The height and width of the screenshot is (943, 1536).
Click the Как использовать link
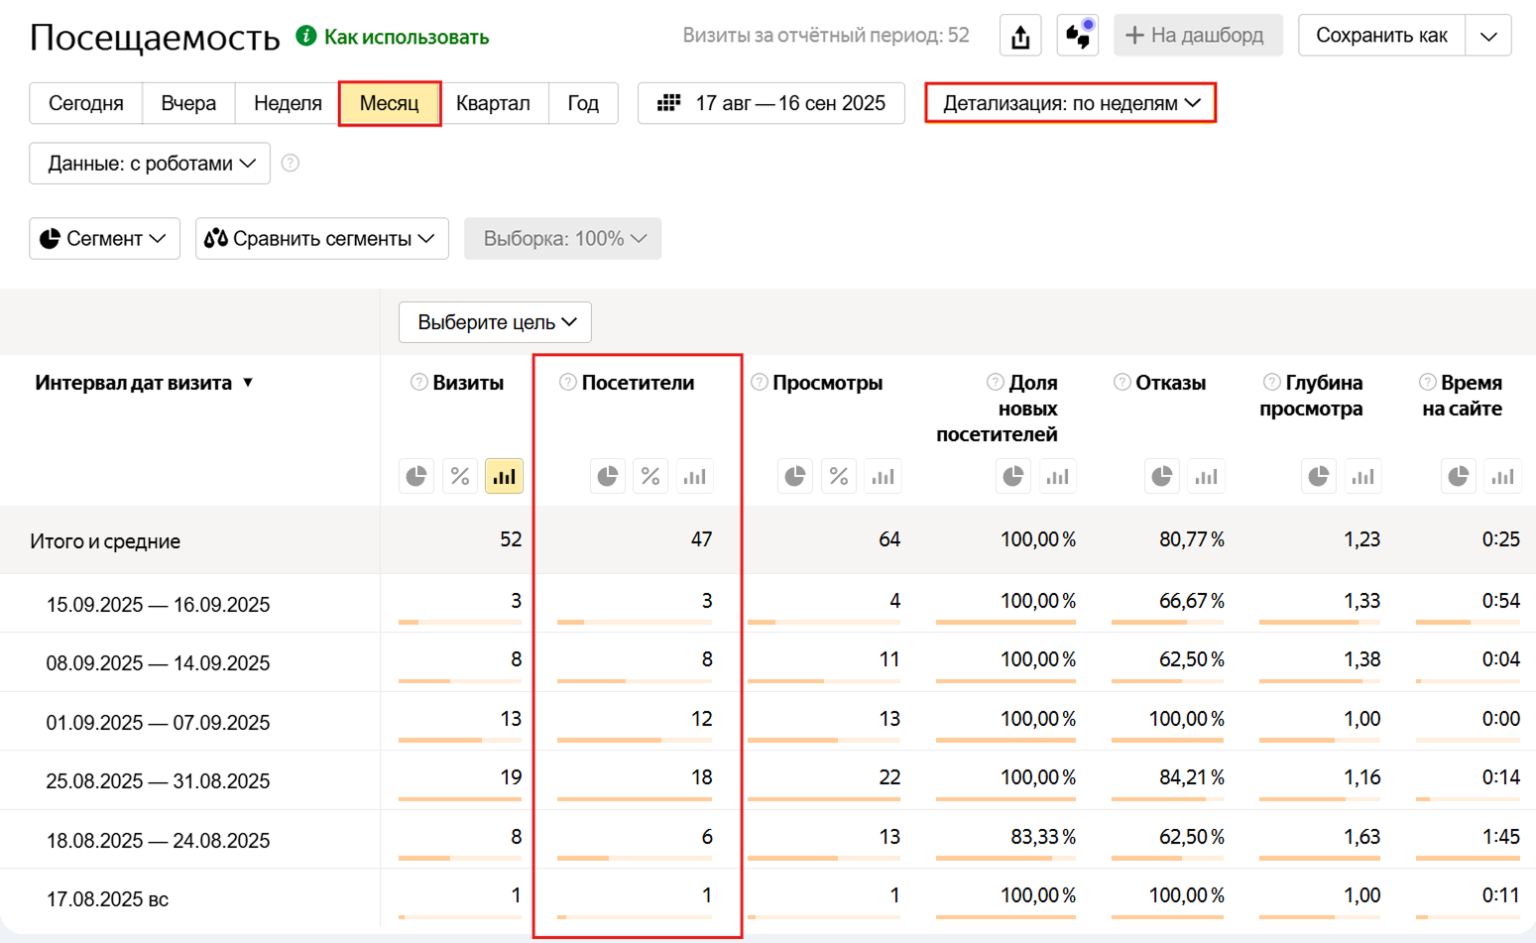click(x=405, y=37)
